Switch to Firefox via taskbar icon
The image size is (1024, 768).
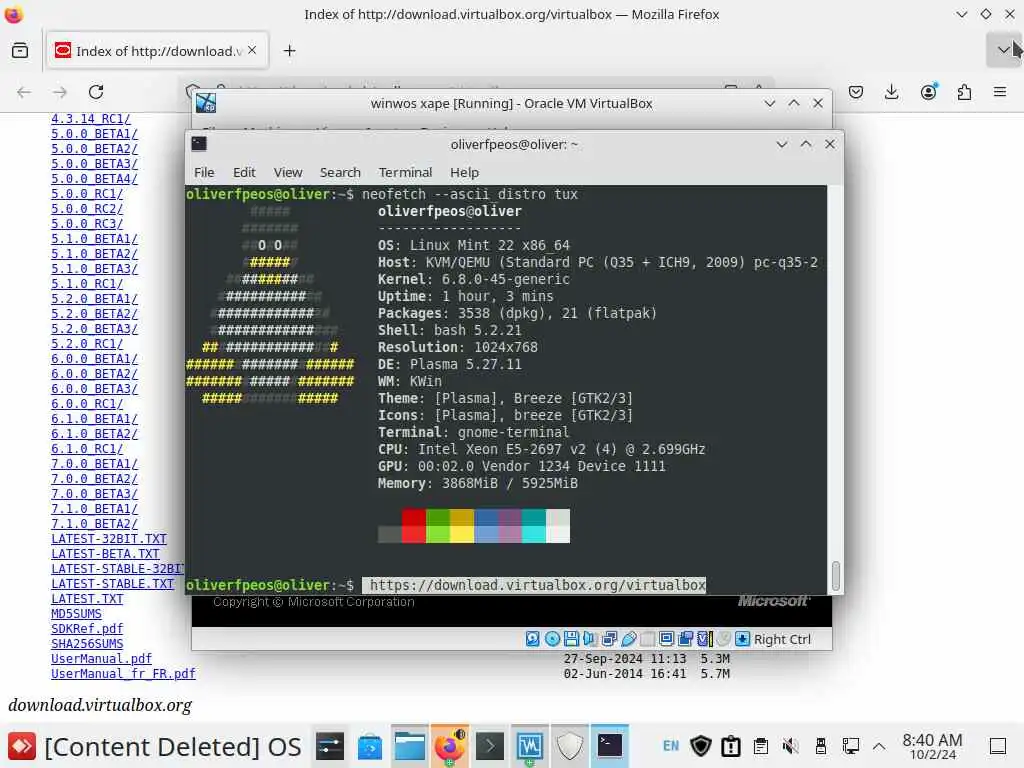[x=449, y=746]
